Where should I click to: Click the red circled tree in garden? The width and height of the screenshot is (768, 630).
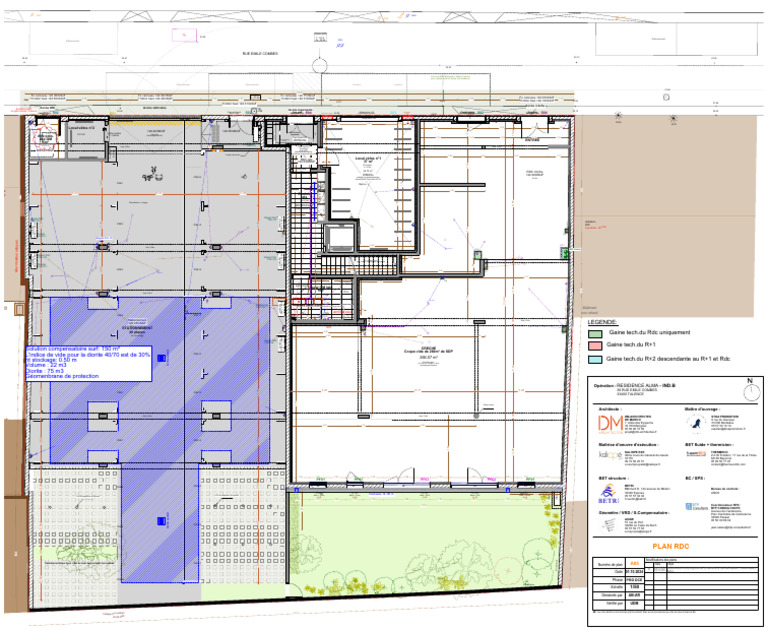click(x=510, y=571)
